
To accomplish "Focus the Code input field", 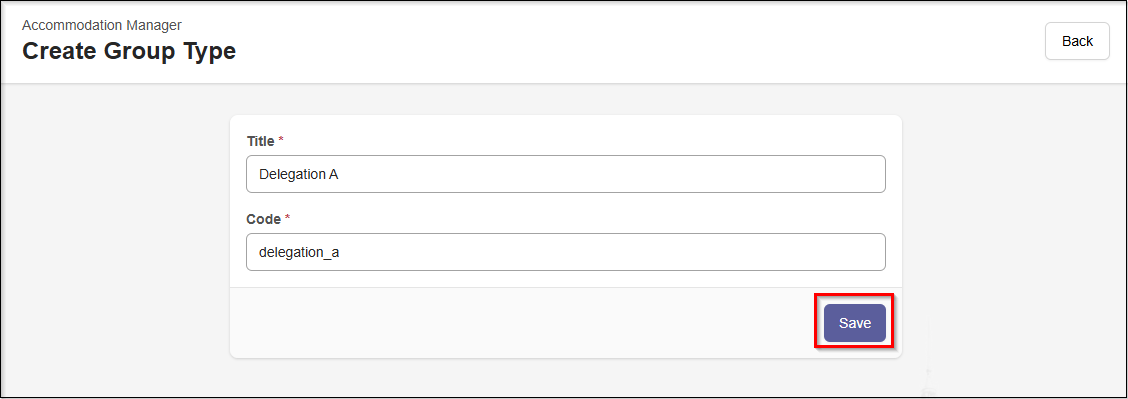I will [565, 252].
